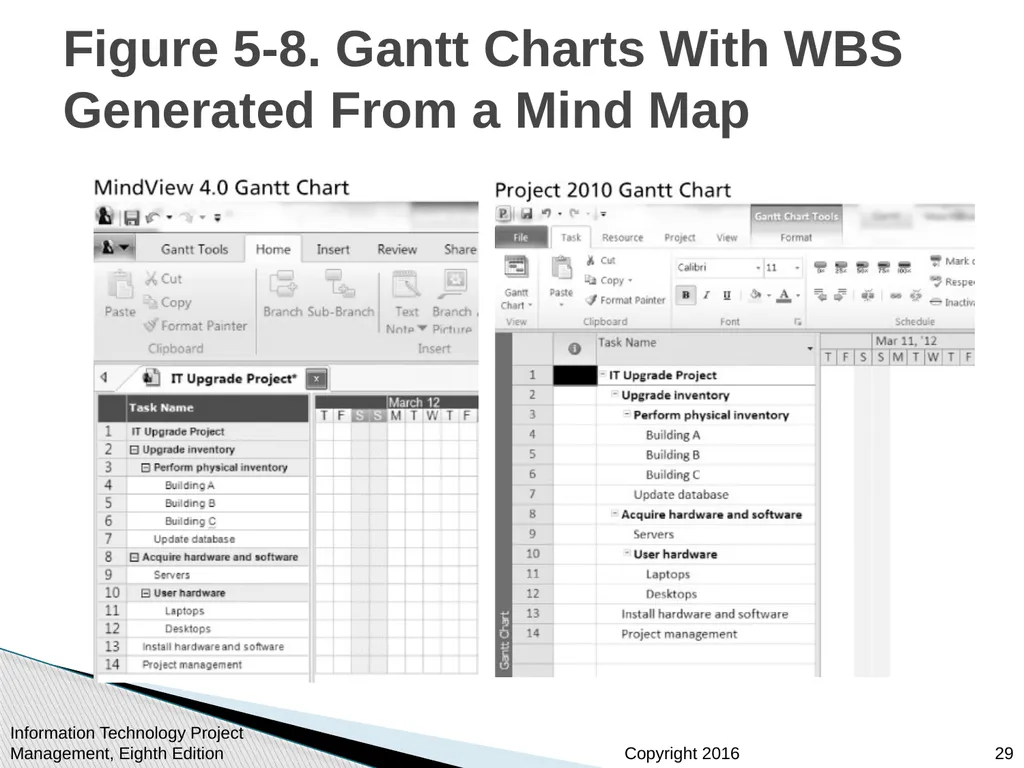Viewport: 1024px width, 768px height.
Task: Open MindView application menu button
Action: (115, 248)
